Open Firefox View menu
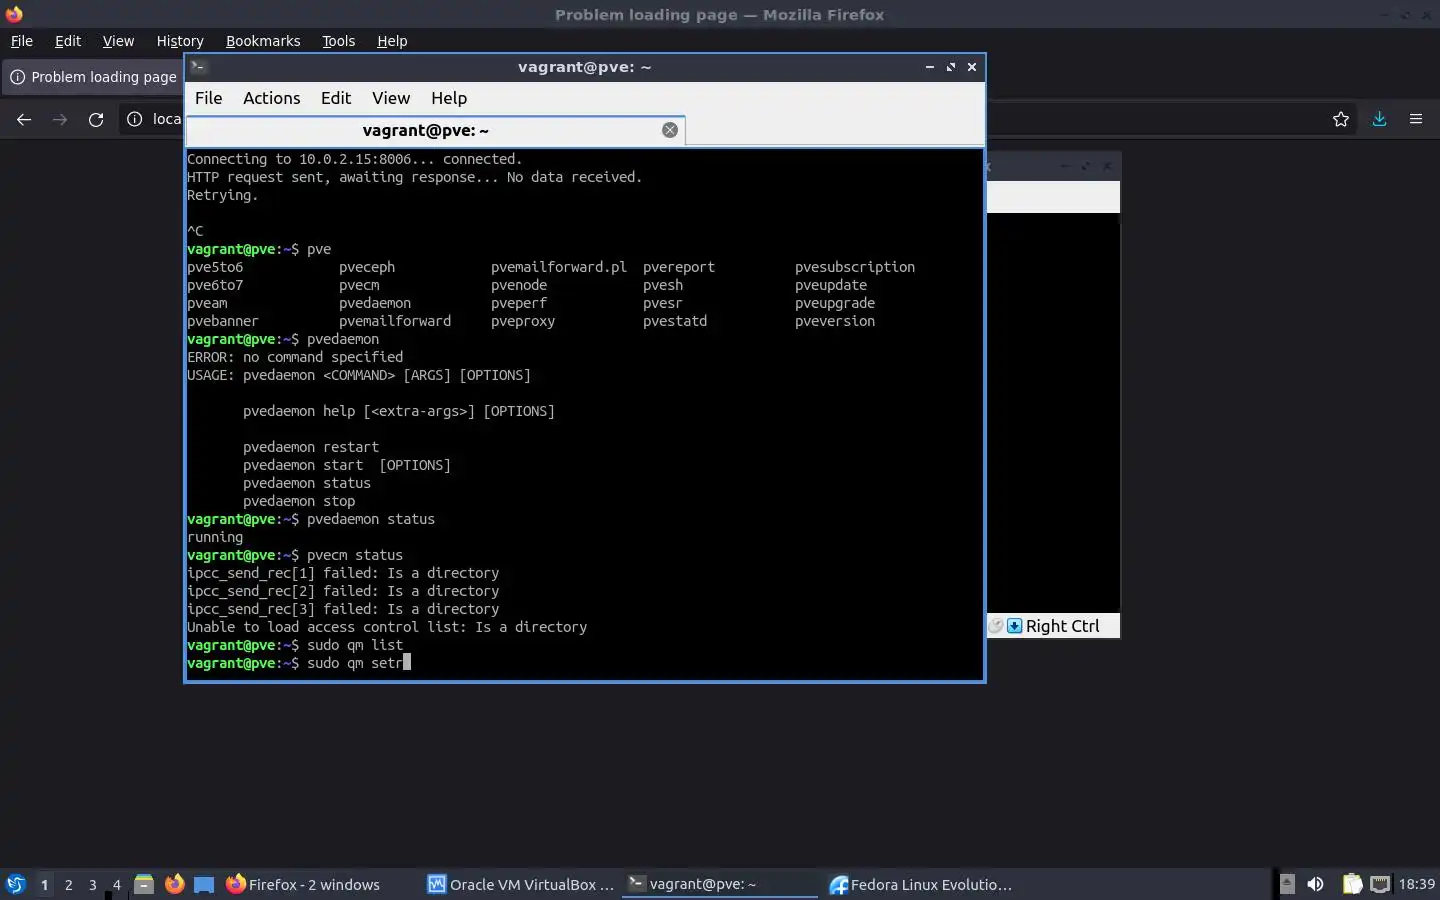 click(x=118, y=41)
